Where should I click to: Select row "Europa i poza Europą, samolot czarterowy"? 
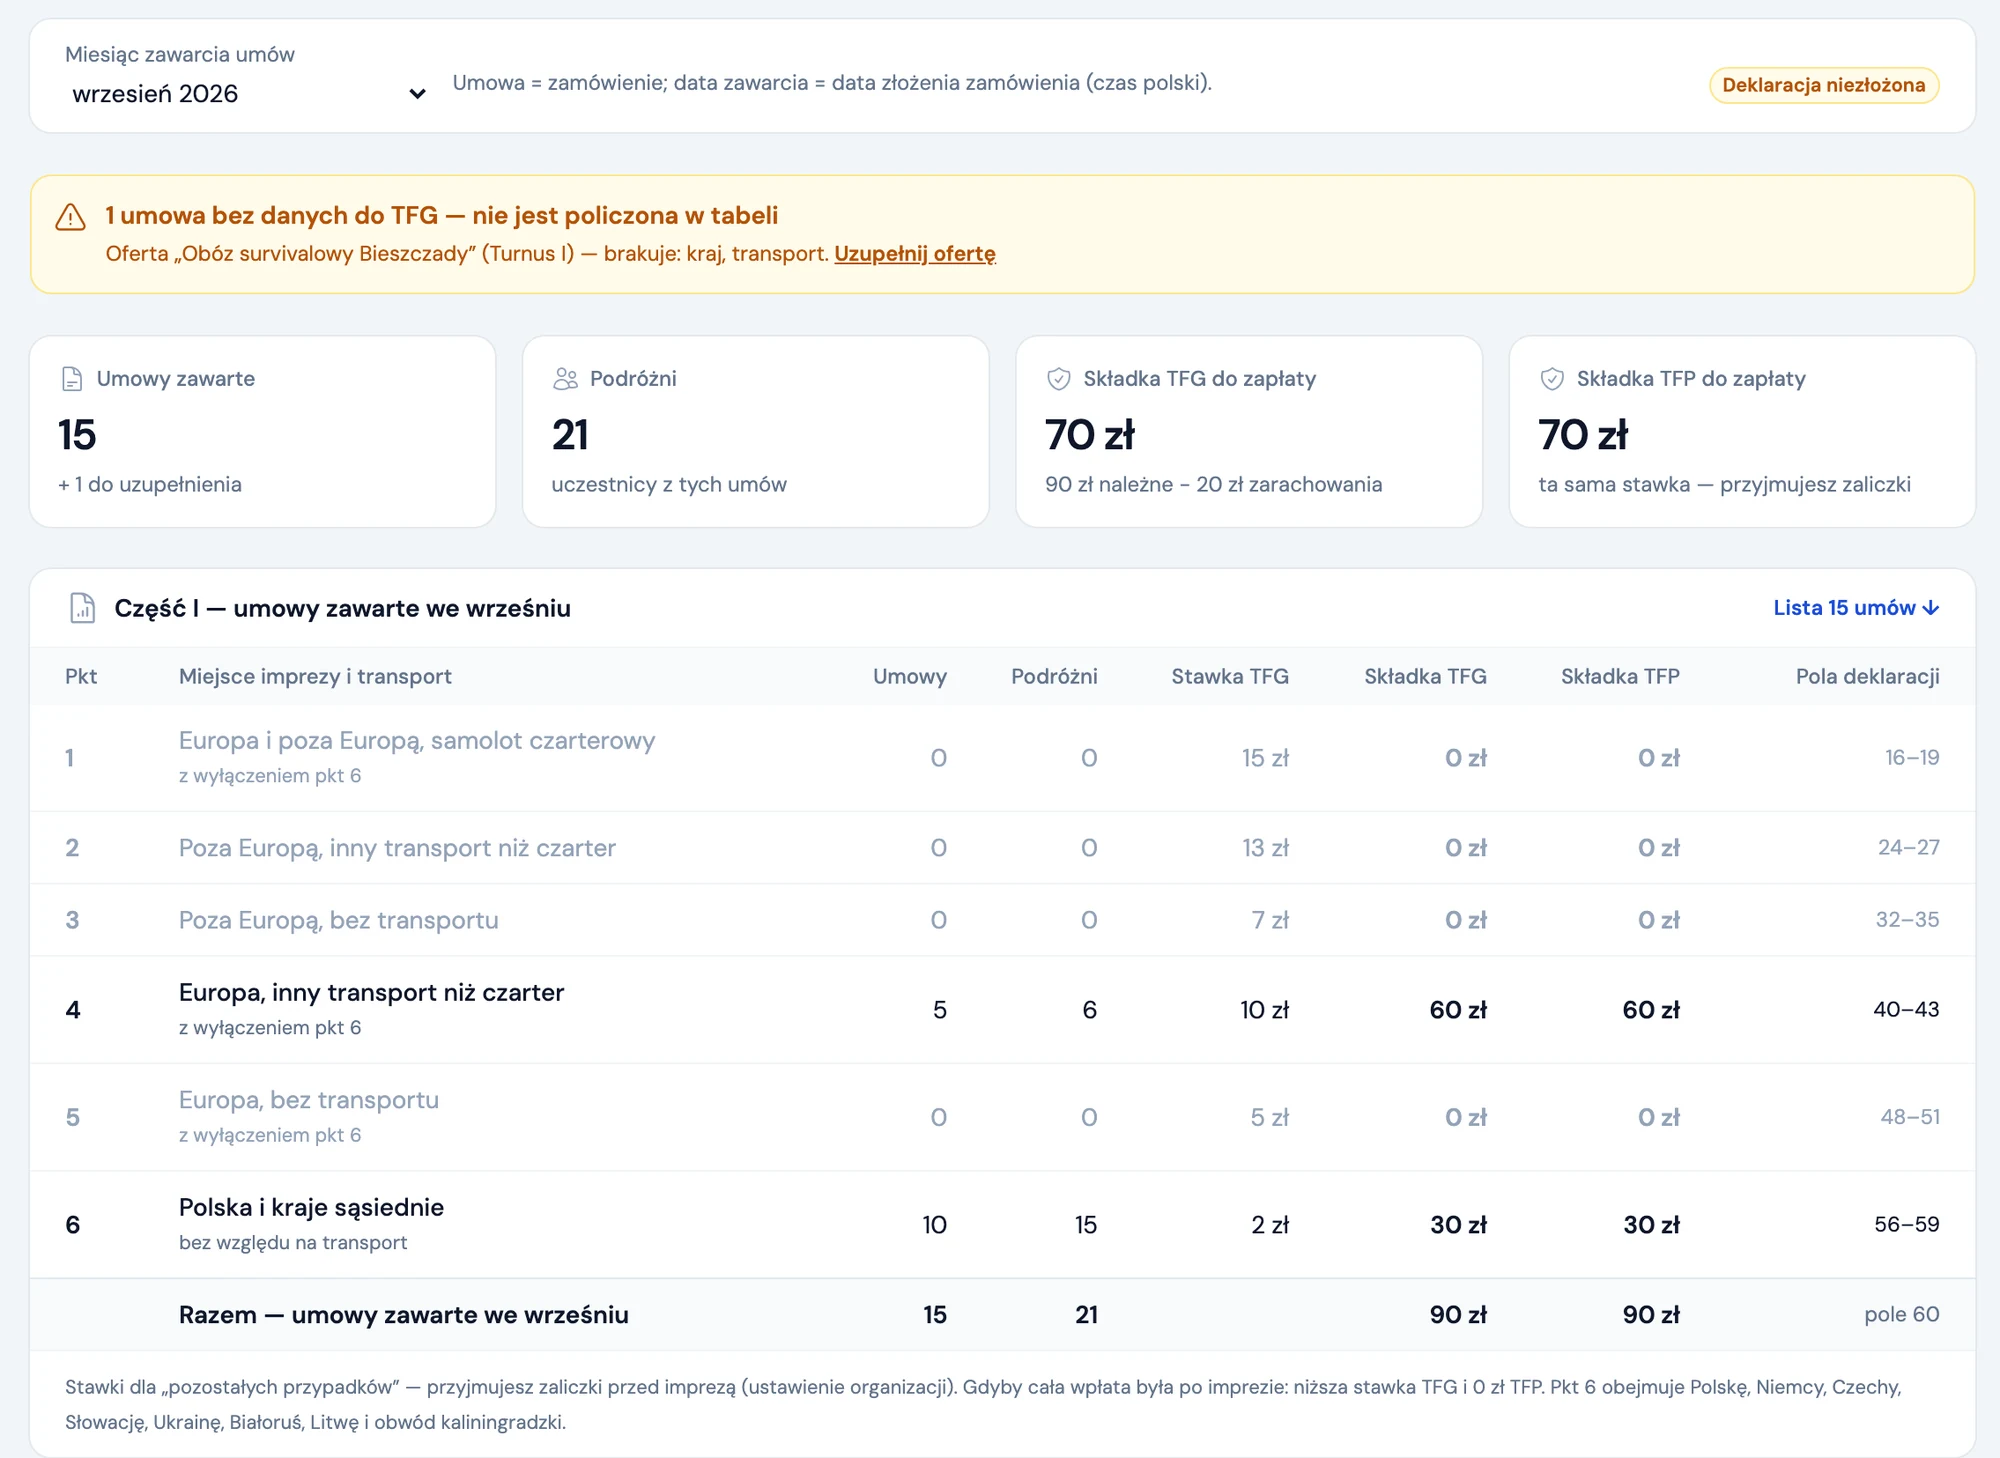pos(1002,758)
